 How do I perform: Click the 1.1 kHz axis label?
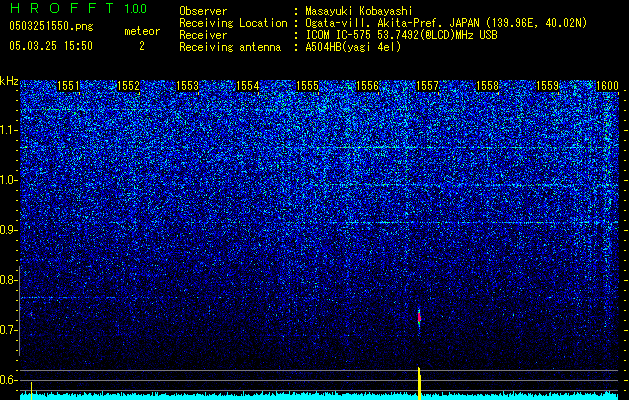(8, 131)
